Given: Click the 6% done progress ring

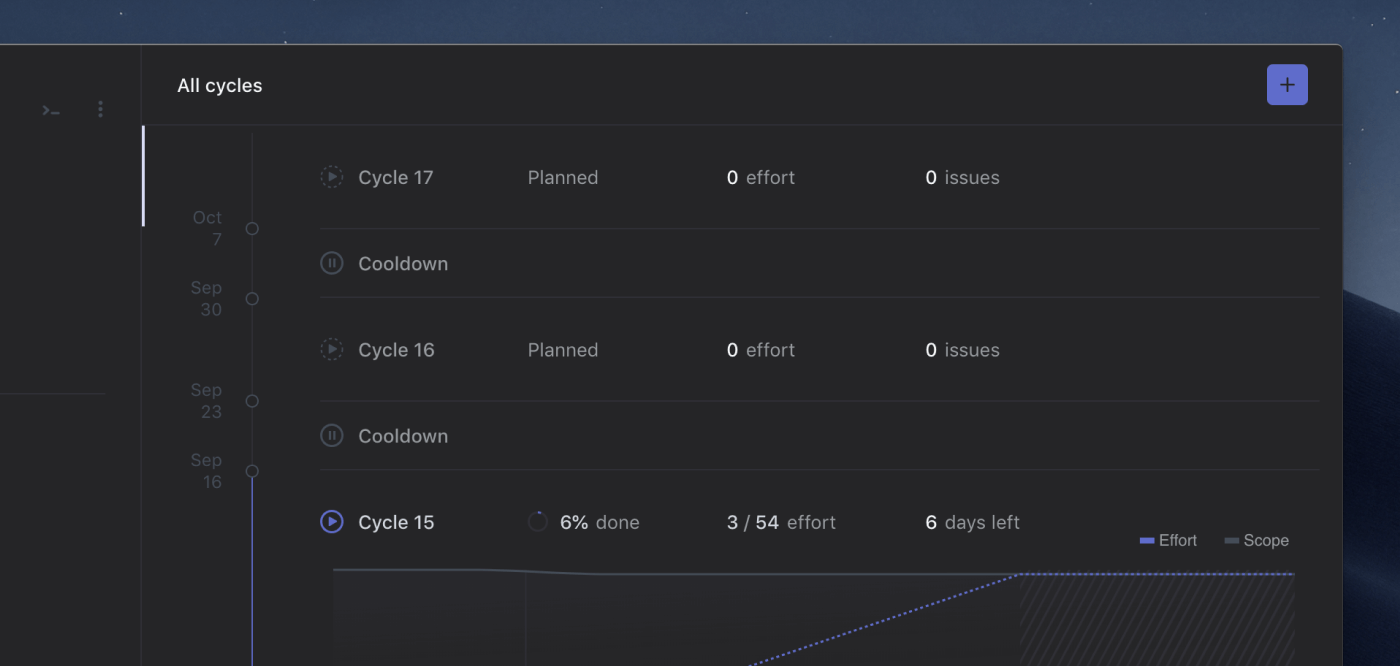Looking at the screenshot, I should (x=538, y=522).
